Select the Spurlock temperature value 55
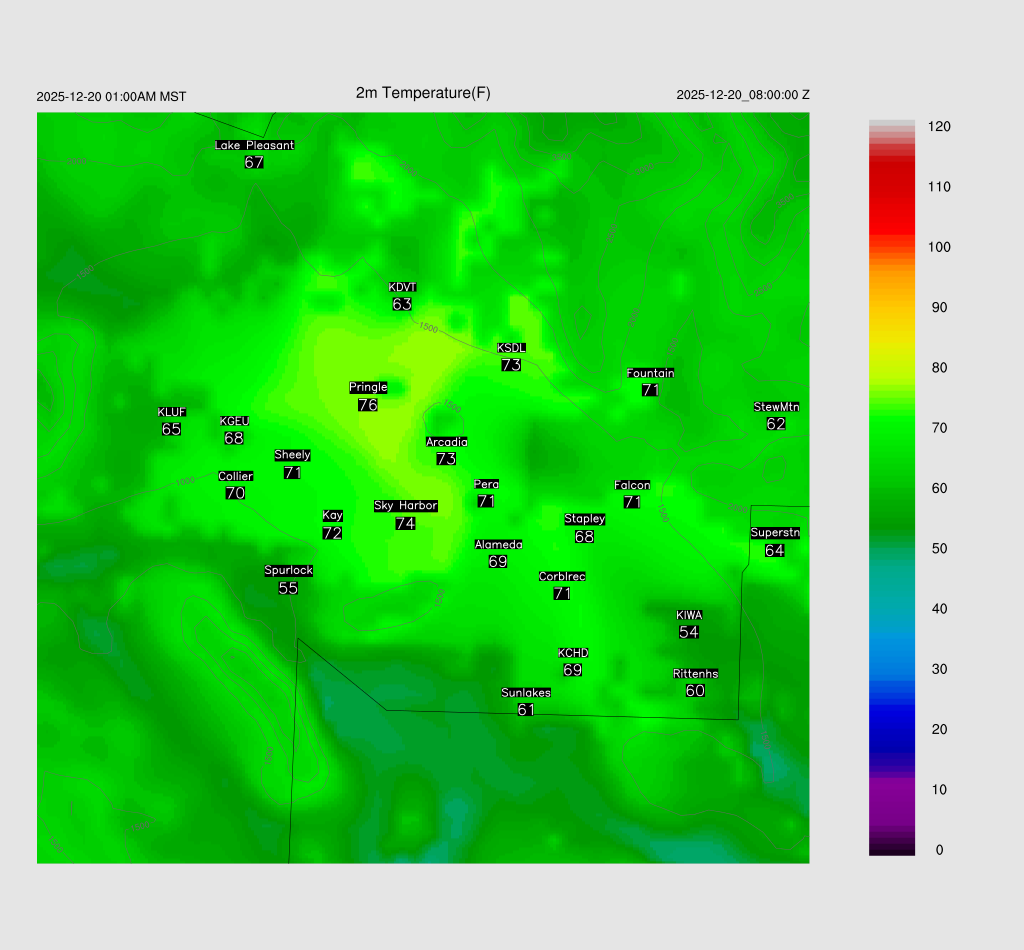 pos(288,588)
